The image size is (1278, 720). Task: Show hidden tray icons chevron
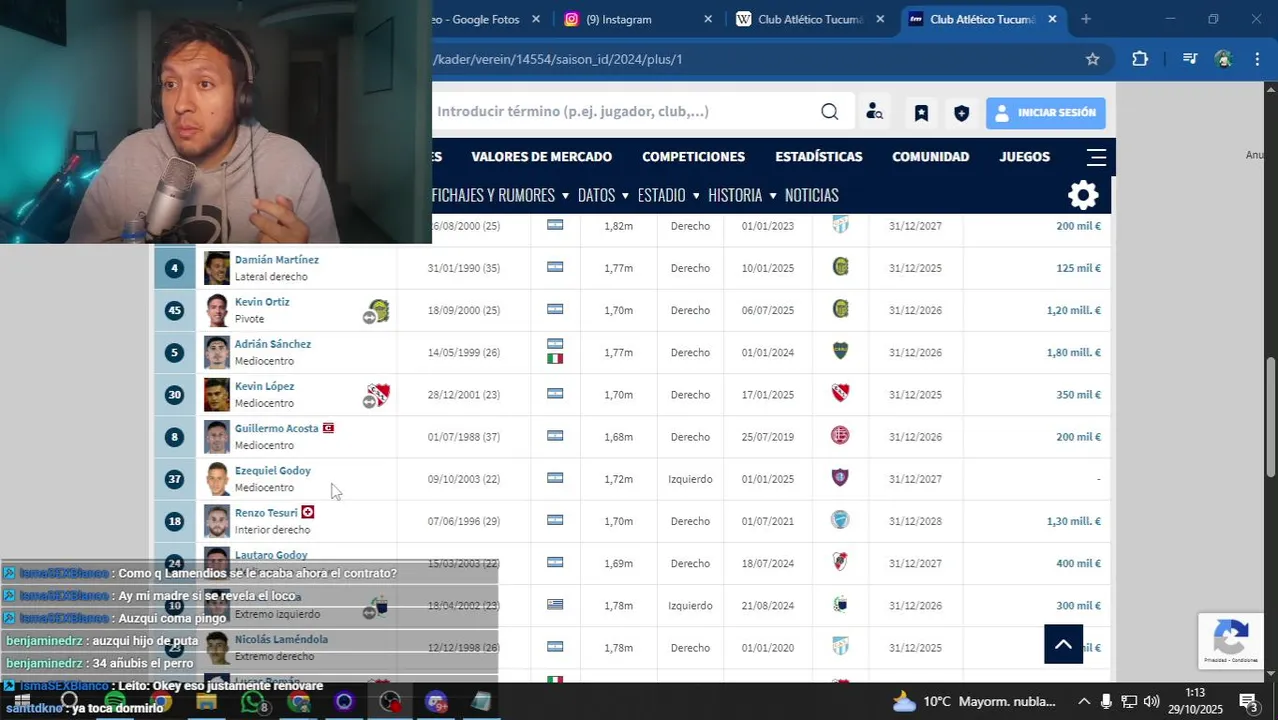pyautogui.click(x=1084, y=701)
